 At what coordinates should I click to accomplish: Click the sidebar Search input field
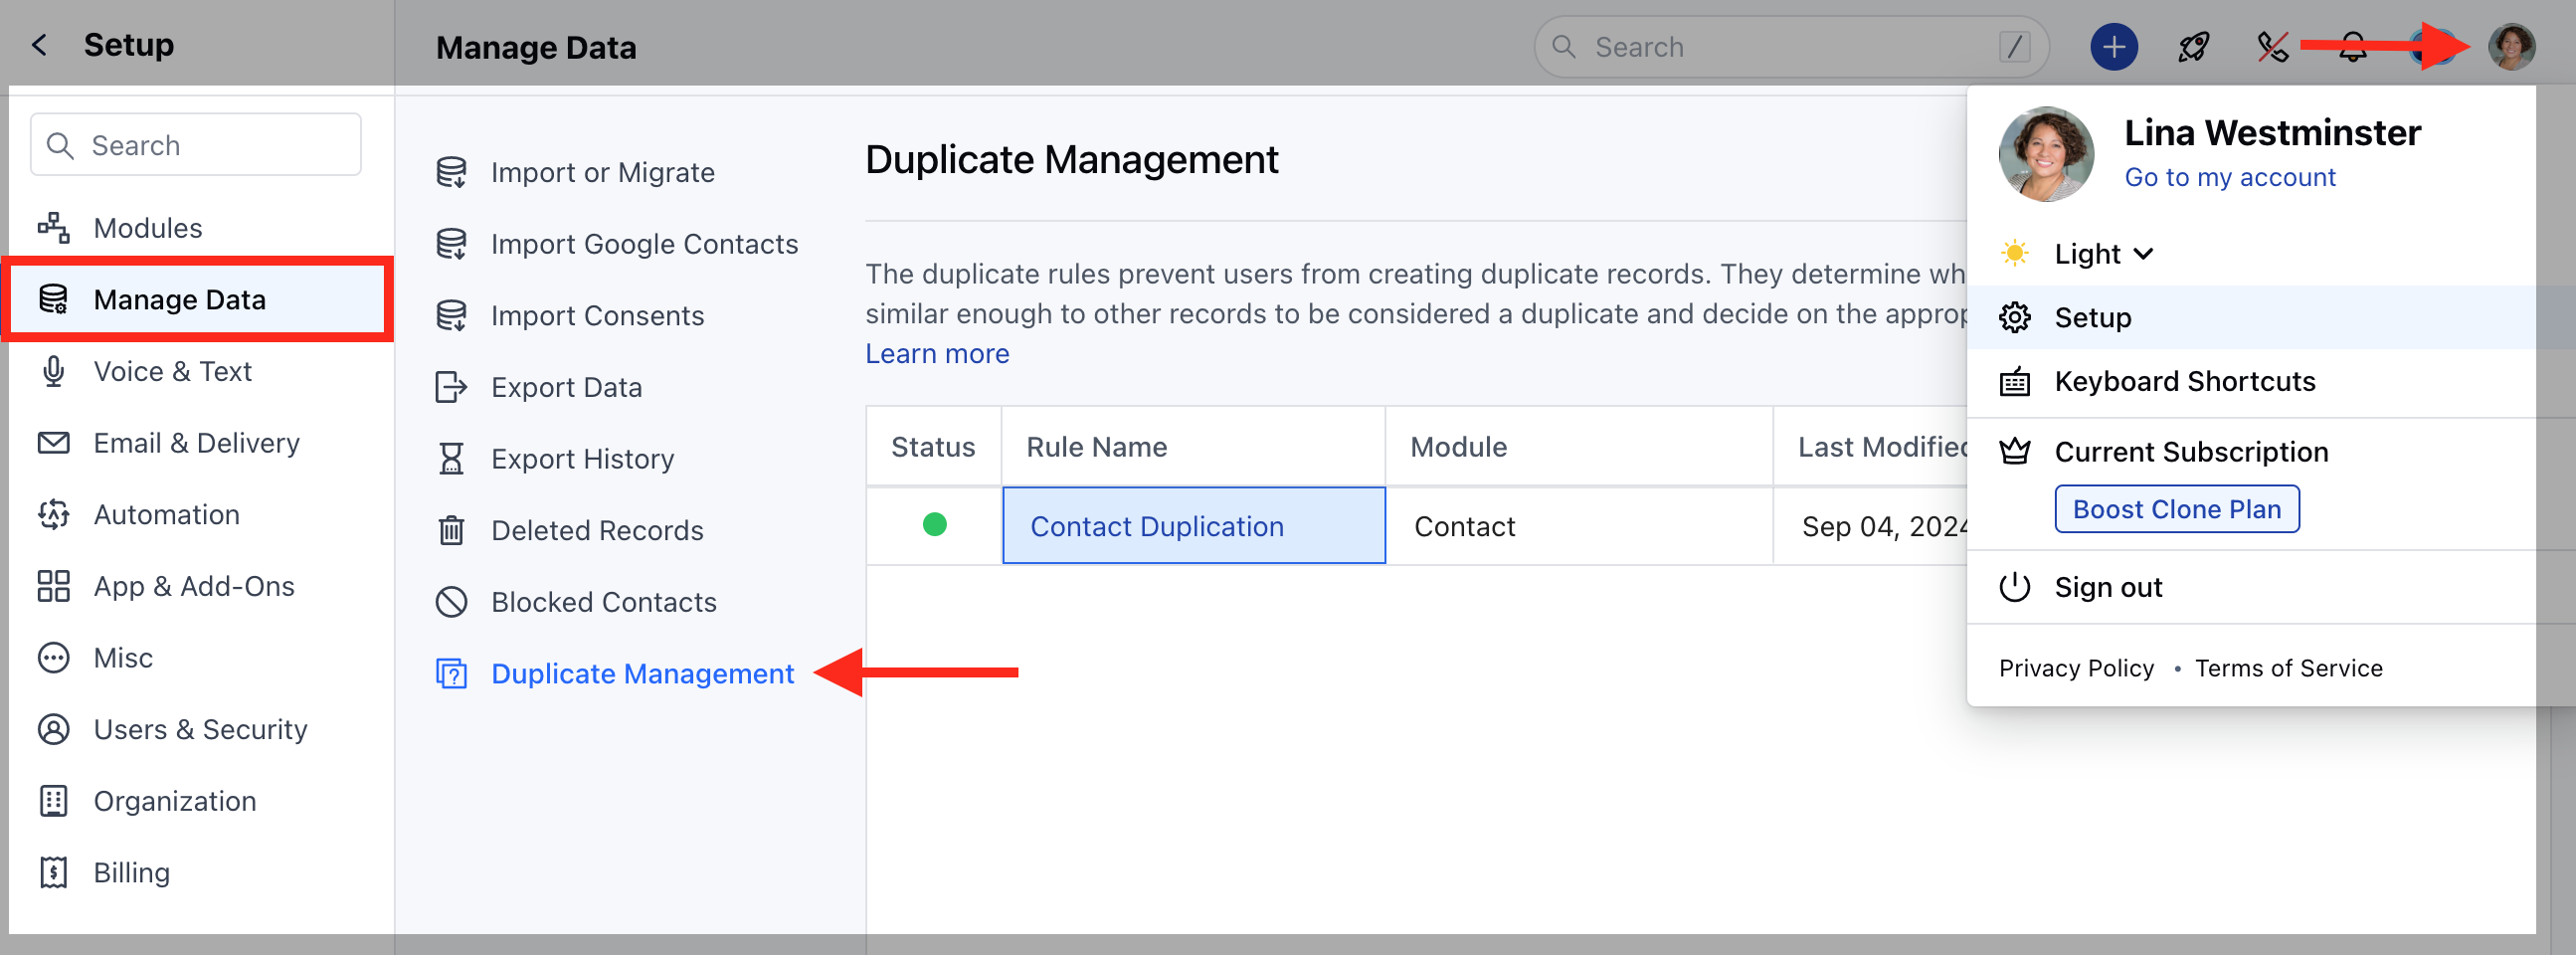point(196,145)
